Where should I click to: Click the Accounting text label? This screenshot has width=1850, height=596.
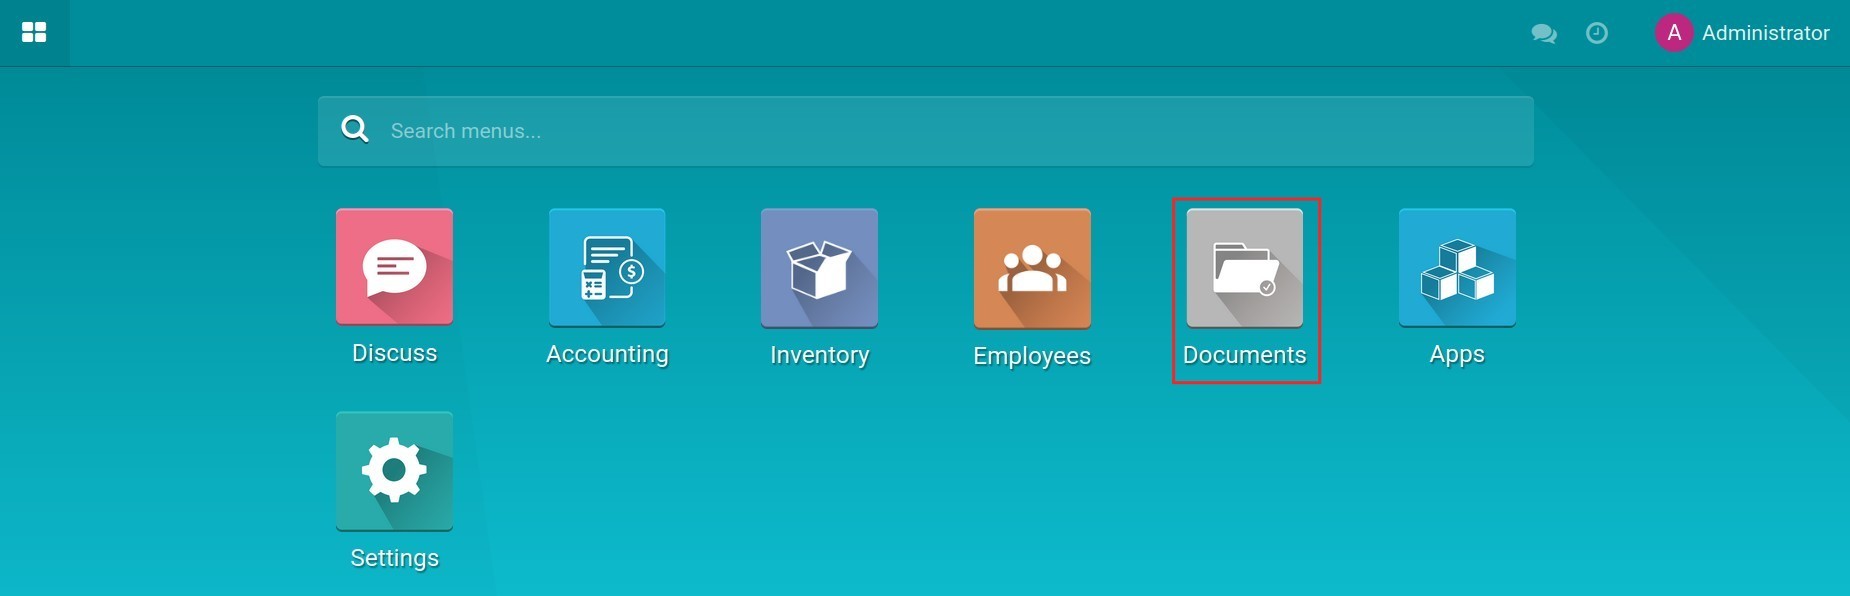point(607,354)
